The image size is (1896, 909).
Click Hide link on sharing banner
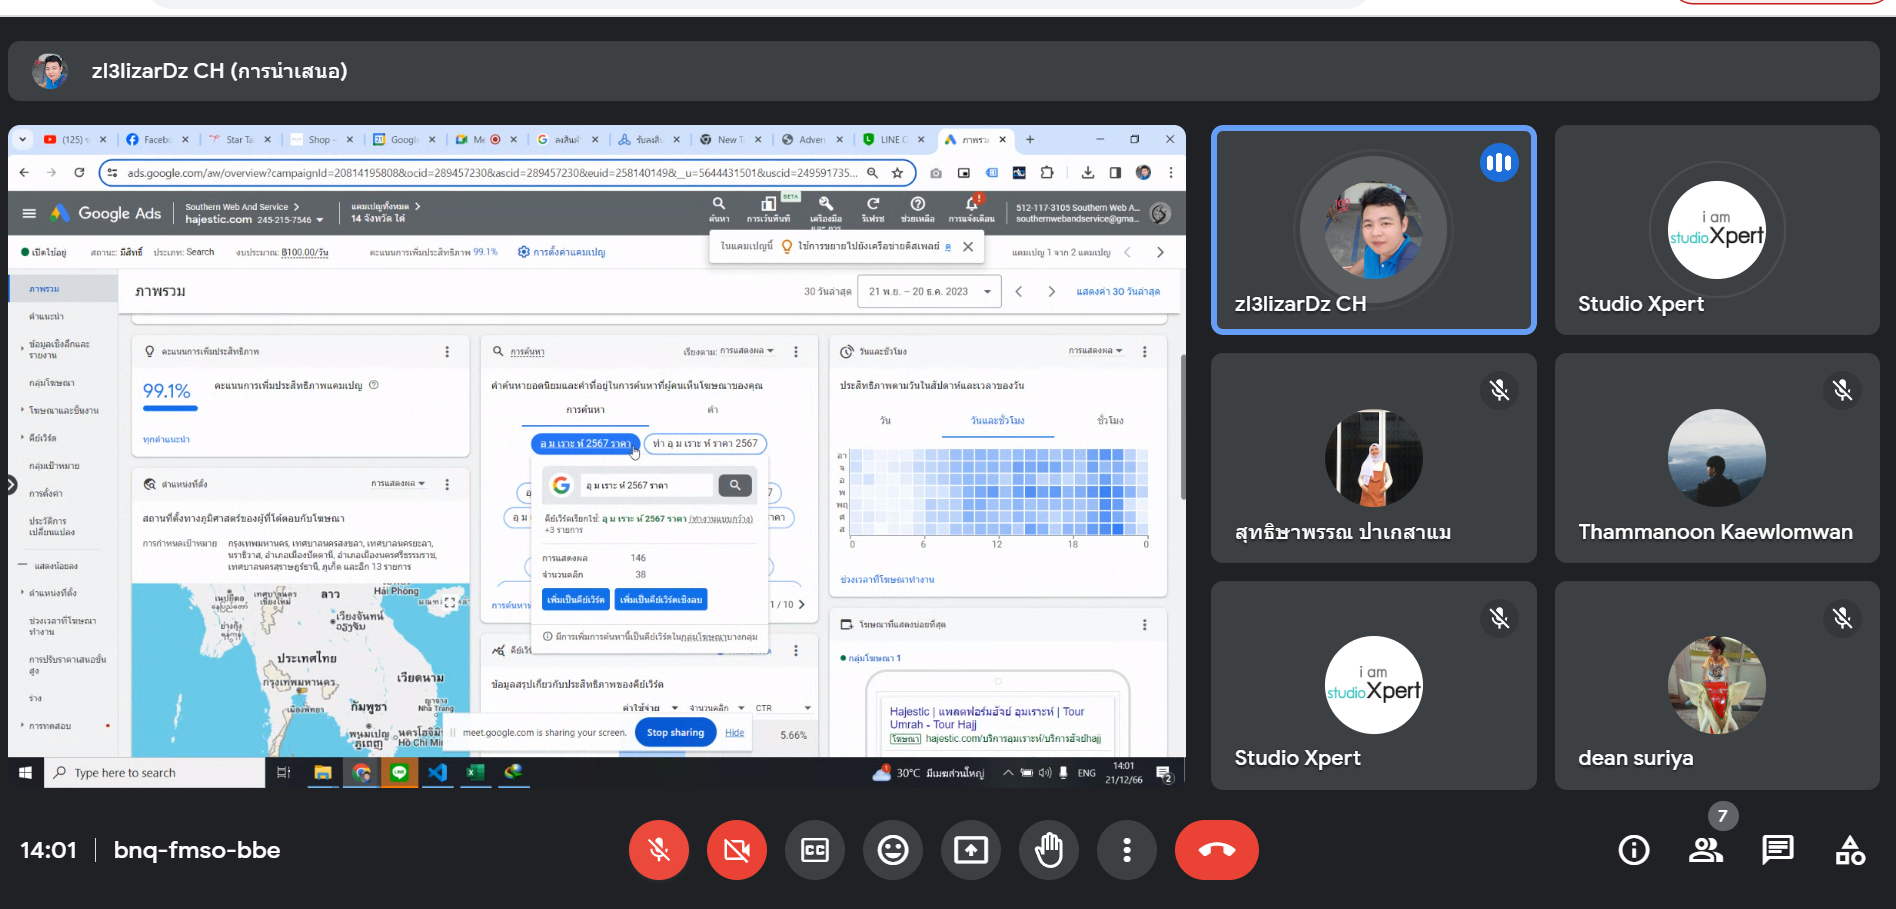point(735,733)
